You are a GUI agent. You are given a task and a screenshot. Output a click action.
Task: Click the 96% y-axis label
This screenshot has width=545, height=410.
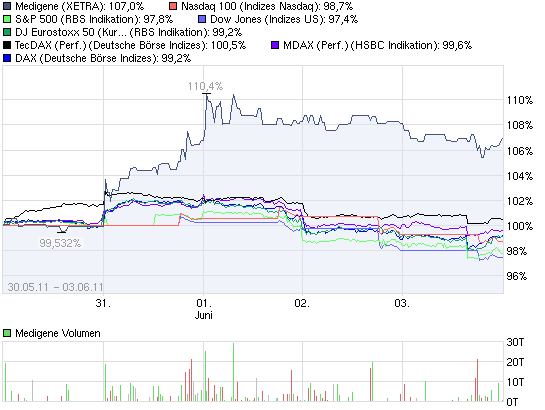pos(517,276)
